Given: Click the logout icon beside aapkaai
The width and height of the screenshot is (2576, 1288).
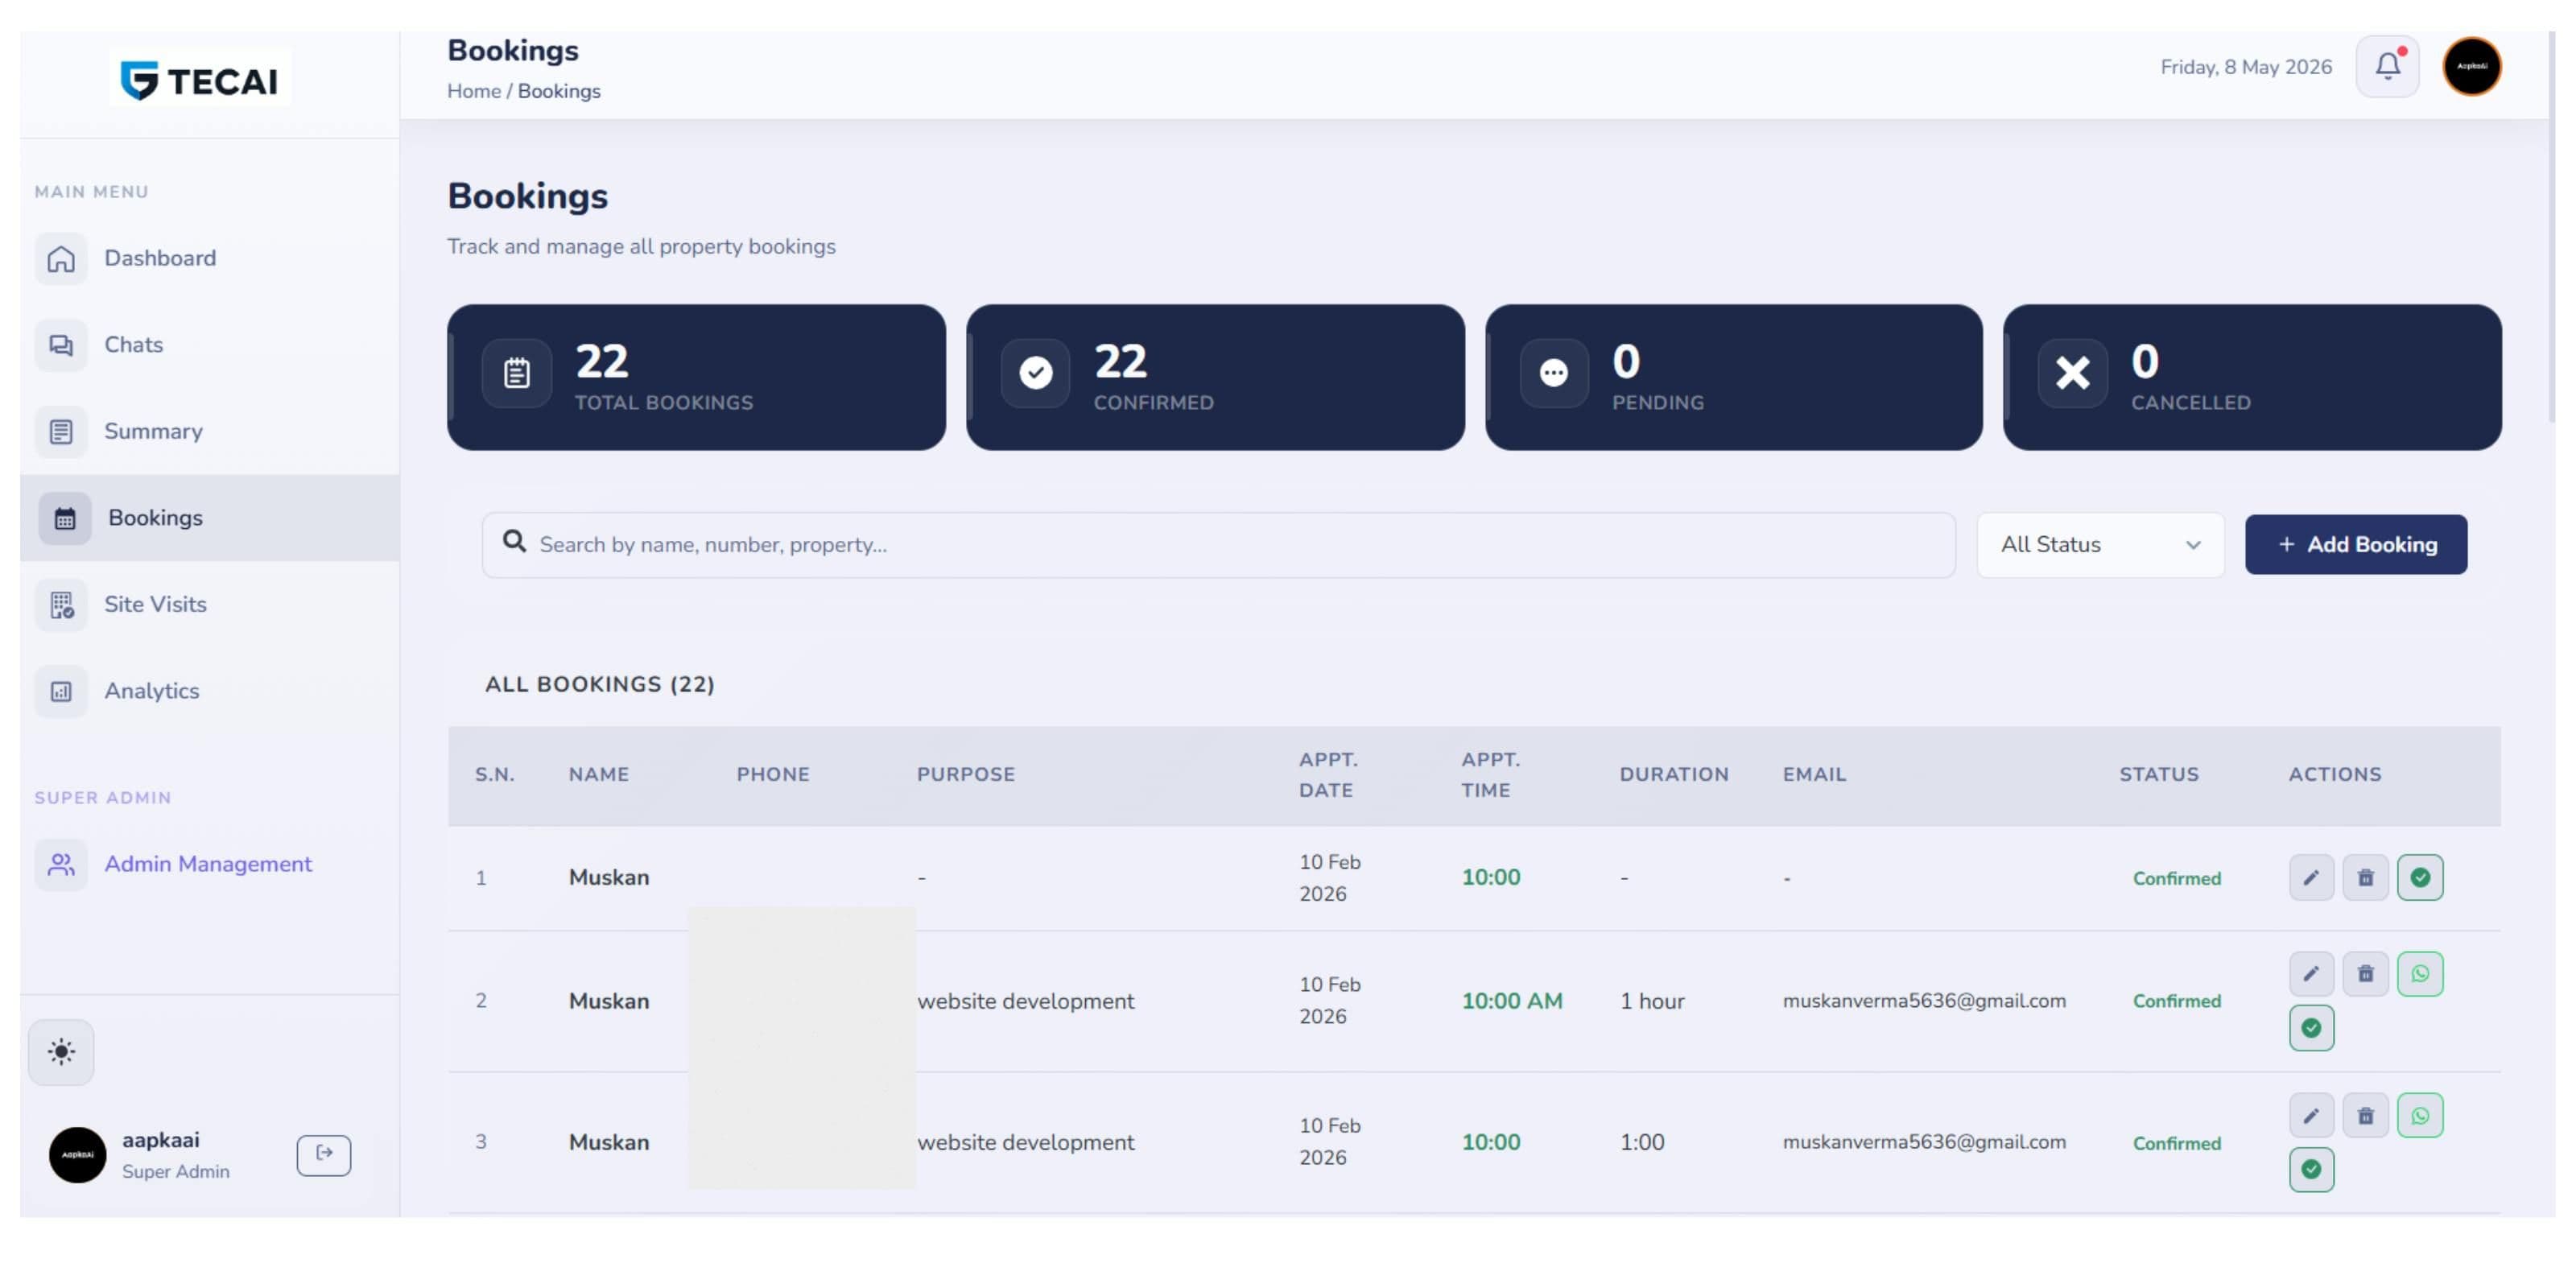Looking at the screenshot, I should coord(324,1155).
